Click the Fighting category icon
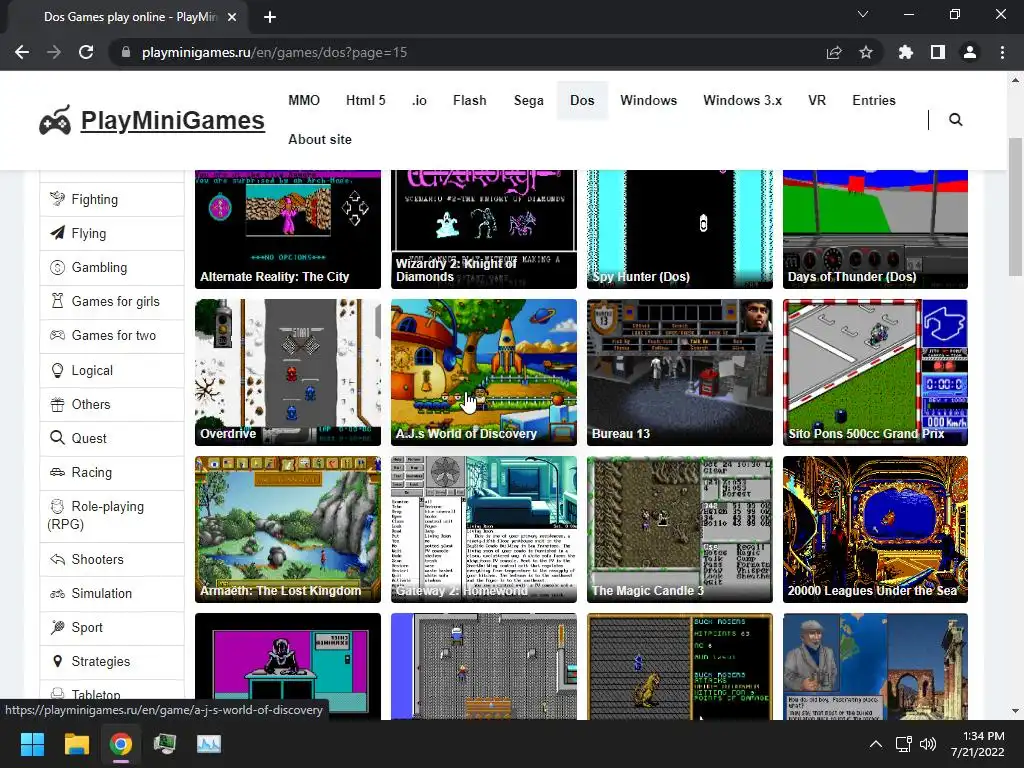This screenshot has width=1024, height=768. [x=57, y=199]
